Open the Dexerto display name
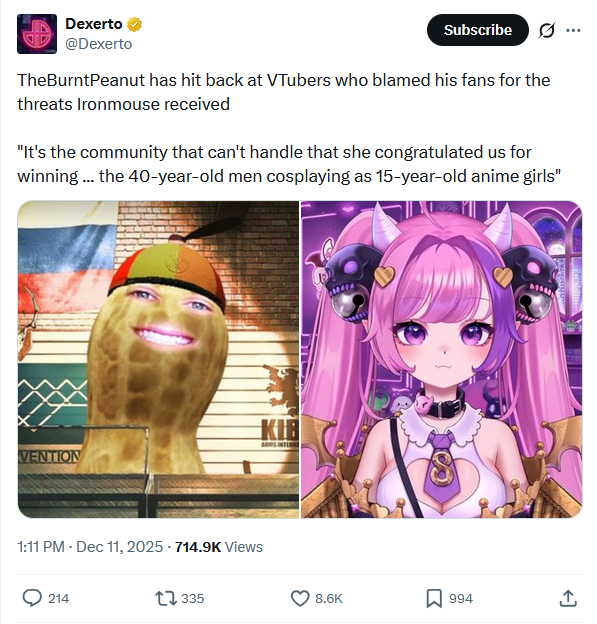 [x=94, y=24]
